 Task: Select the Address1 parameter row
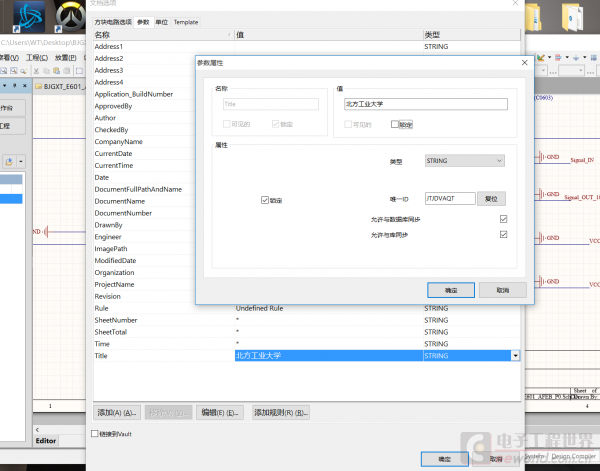[307, 46]
